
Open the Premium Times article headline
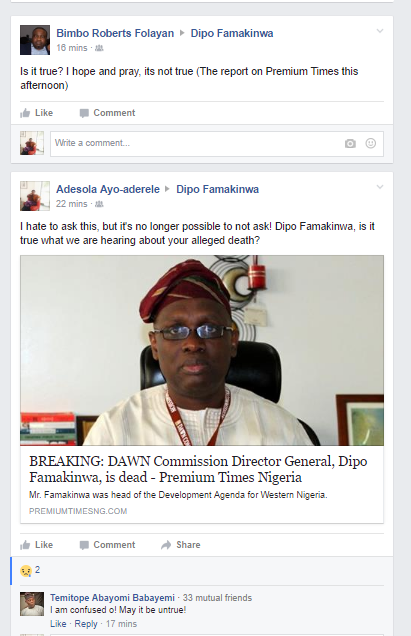pyautogui.click(x=198, y=469)
